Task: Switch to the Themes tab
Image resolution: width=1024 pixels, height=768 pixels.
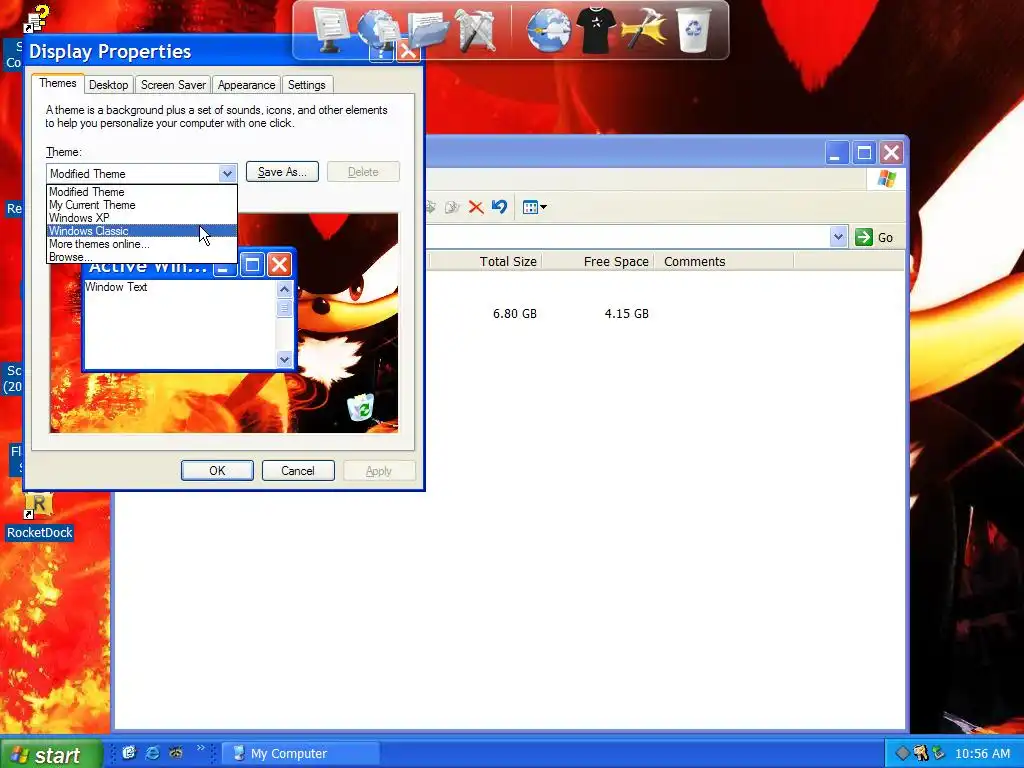Action: pyautogui.click(x=57, y=83)
